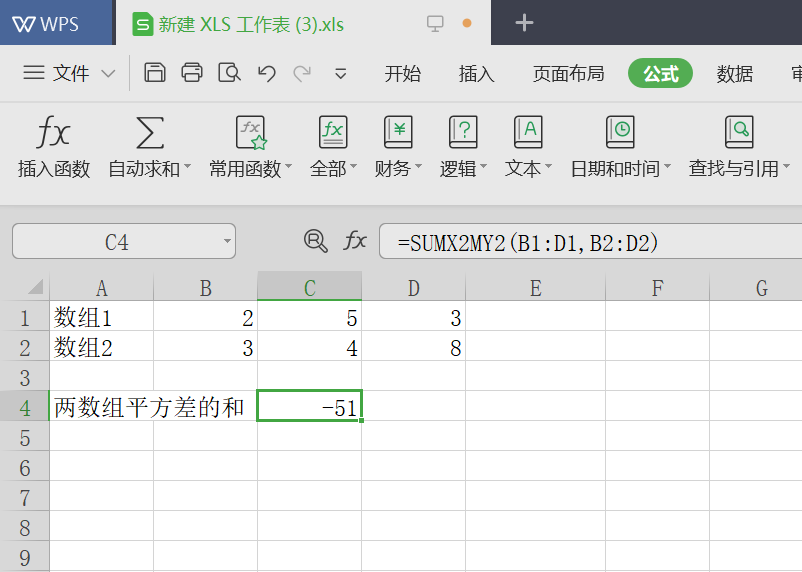The image size is (802, 572).
Task: Select row 4 header
Action: pyautogui.click(x=25, y=408)
